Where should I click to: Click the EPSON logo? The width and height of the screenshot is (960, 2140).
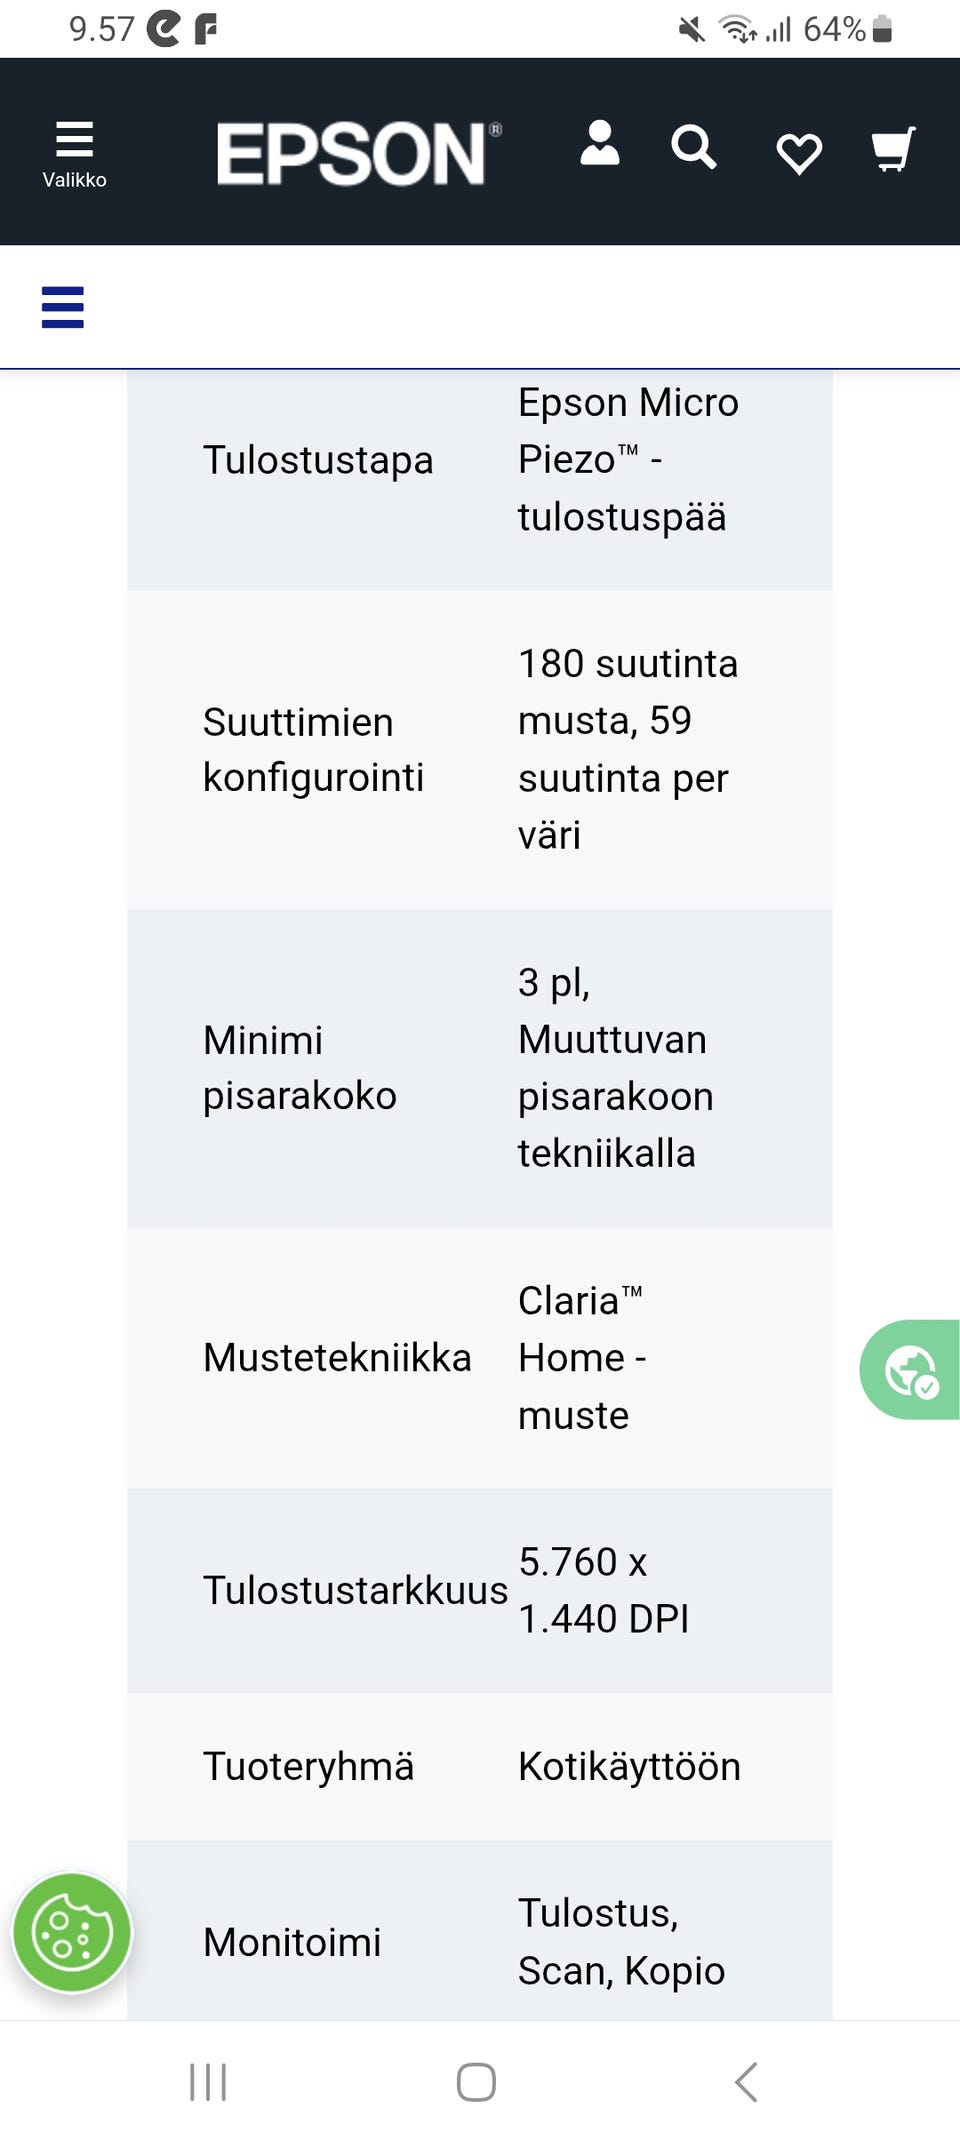click(x=355, y=155)
